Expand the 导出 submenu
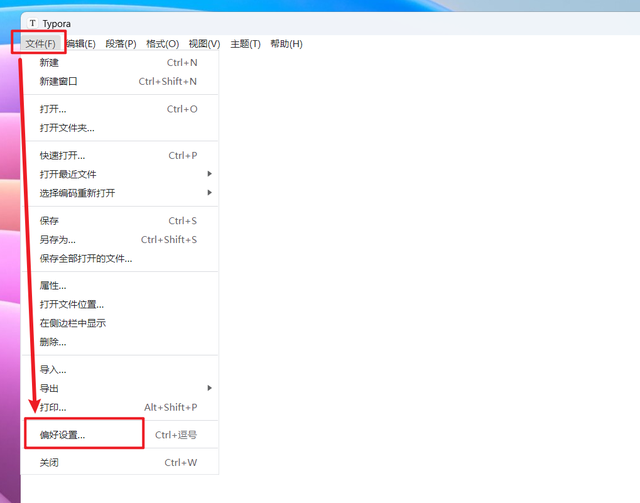This screenshot has width=640, height=503. point(120,388)
